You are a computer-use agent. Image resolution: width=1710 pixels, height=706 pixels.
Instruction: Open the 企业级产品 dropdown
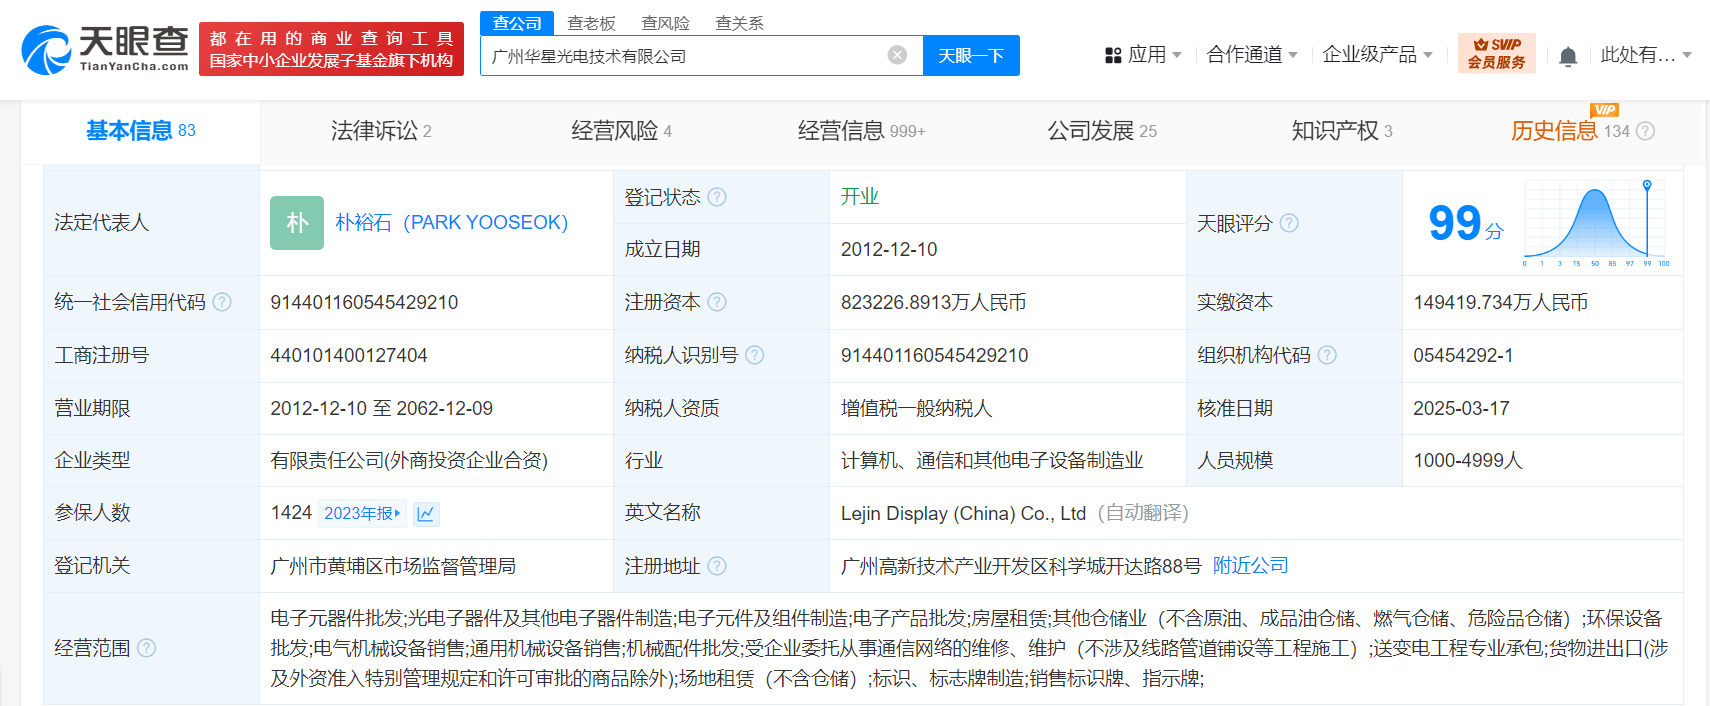point(1377,55)
